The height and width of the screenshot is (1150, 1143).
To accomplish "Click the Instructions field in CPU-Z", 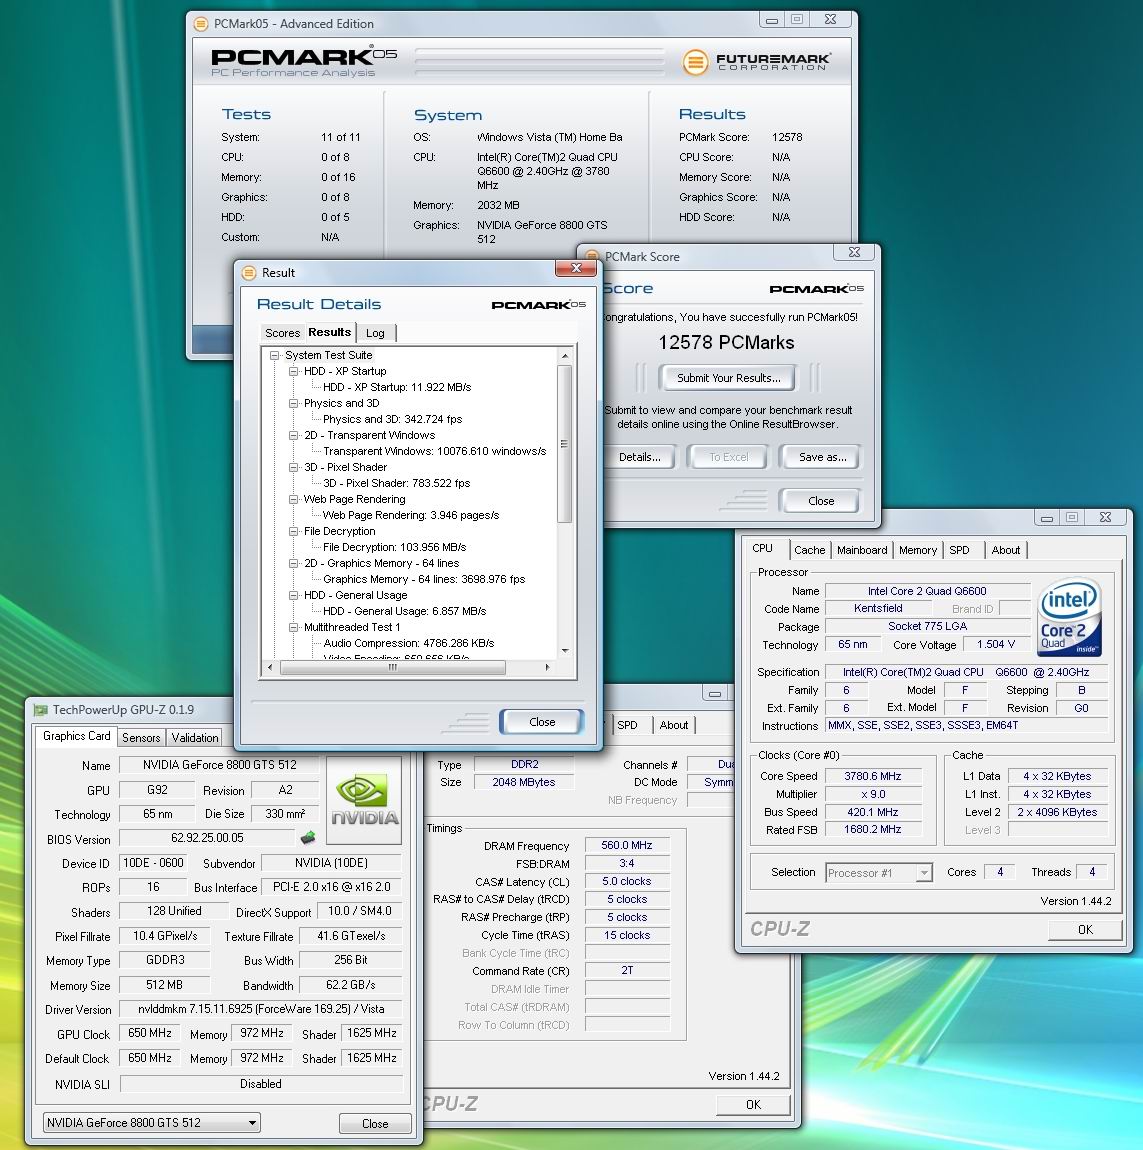I will pos(966,725).
